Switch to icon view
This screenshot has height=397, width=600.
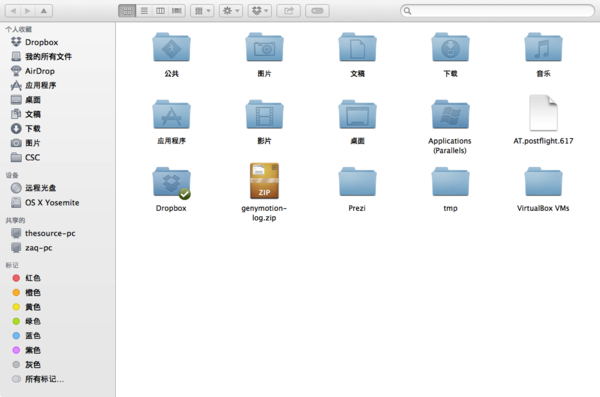tap(127, 11)
